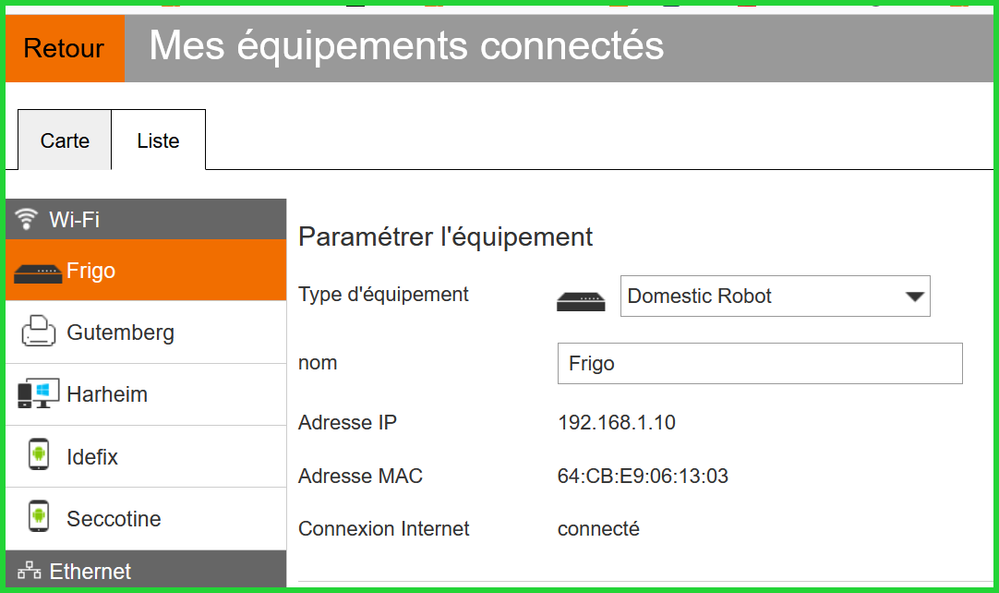Click the router icon beside Frigo entry
999x593 pixels.
[38, 272]
